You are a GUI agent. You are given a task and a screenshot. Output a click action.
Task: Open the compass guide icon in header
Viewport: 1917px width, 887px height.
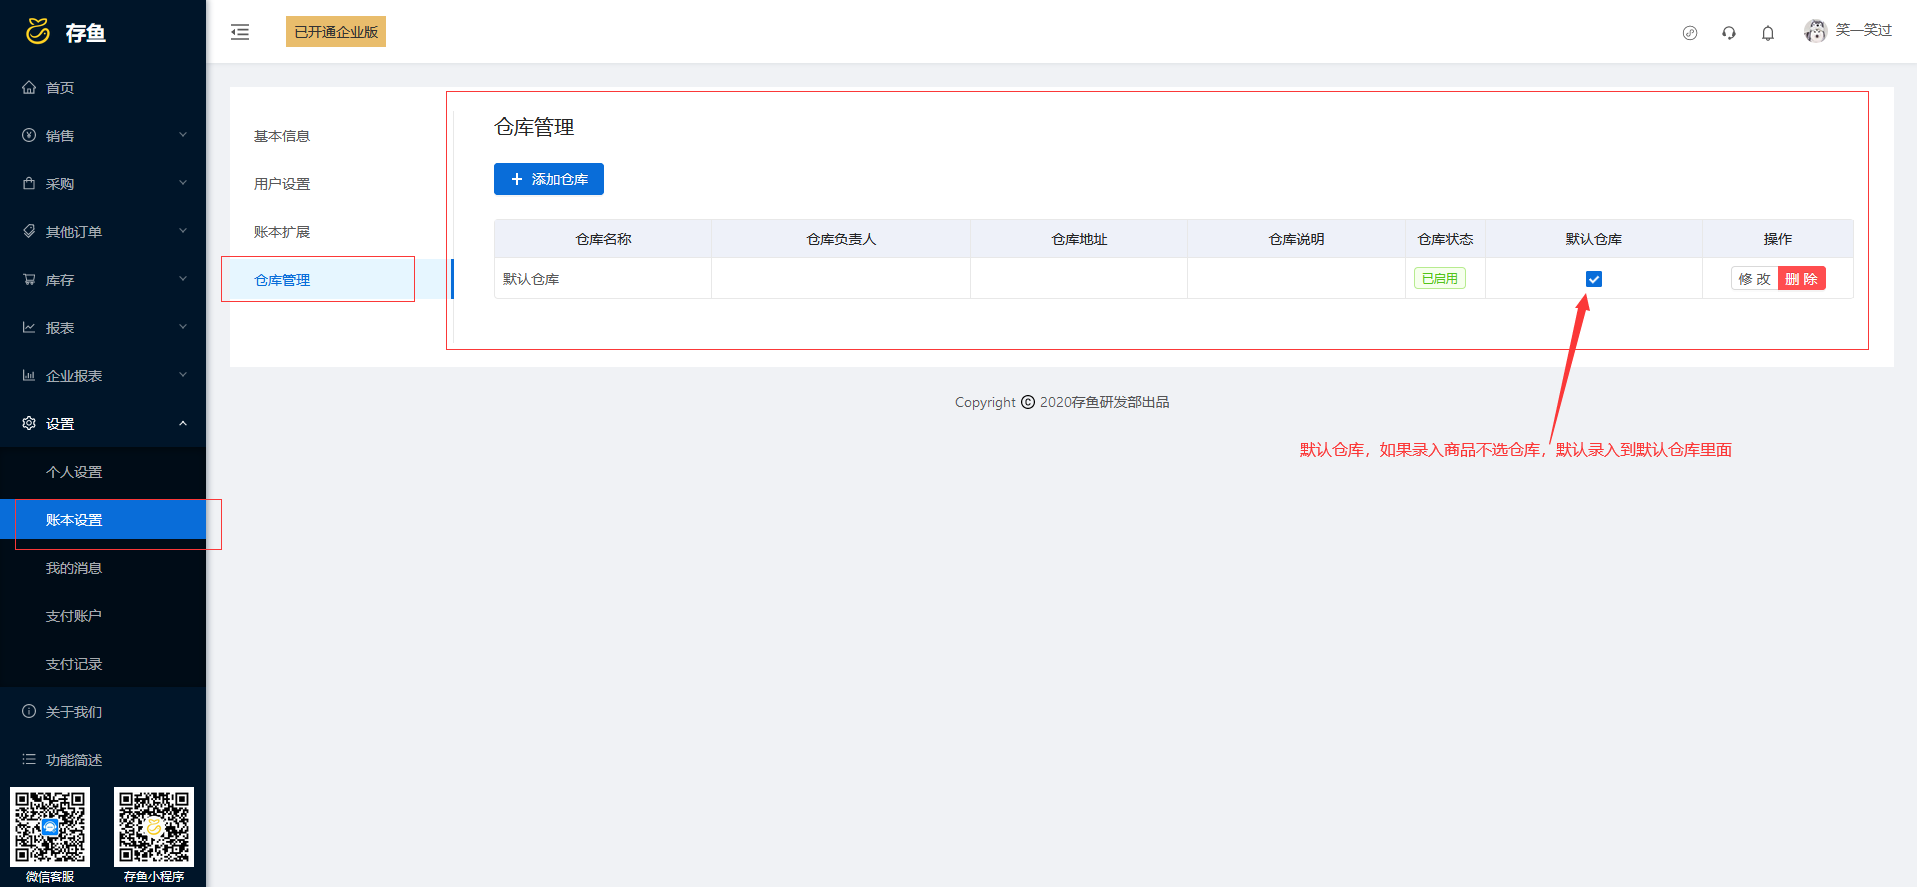(1690, 33)
